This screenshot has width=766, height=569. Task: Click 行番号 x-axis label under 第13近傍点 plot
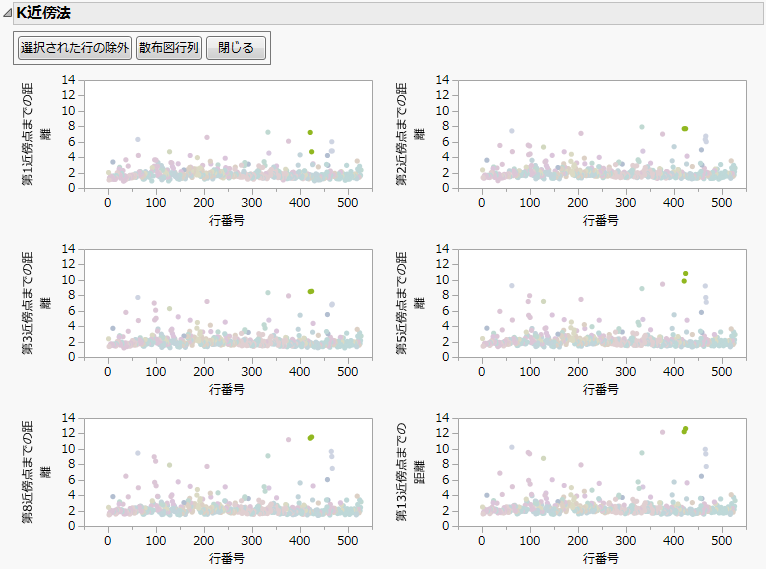(x=601, y=558)
